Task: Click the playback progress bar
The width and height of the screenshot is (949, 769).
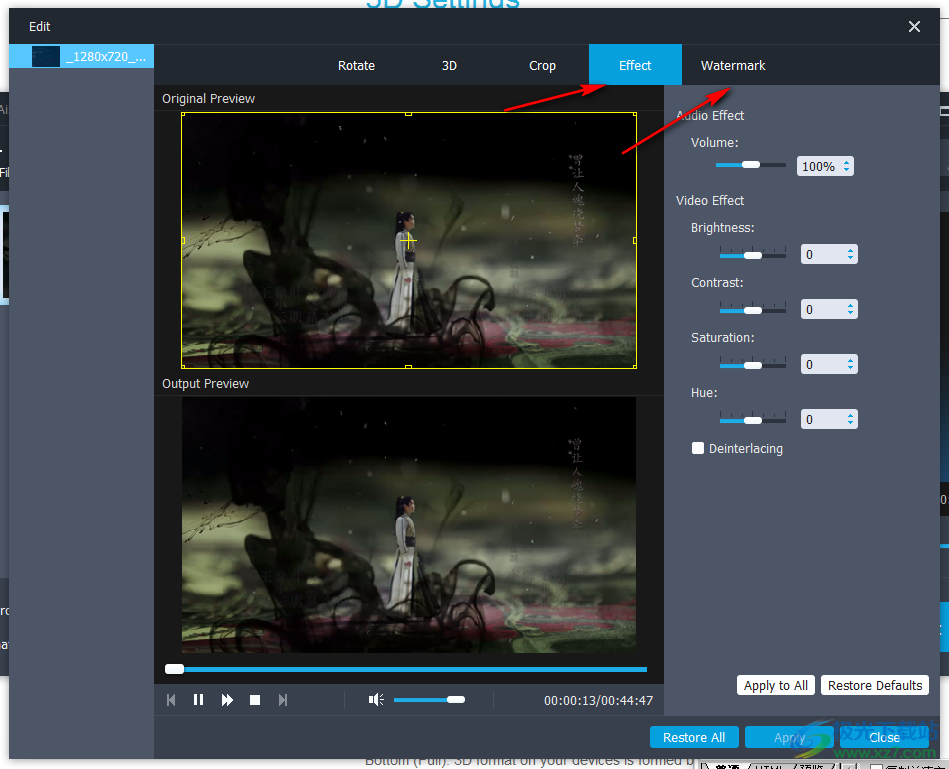Action: (405, 668)
